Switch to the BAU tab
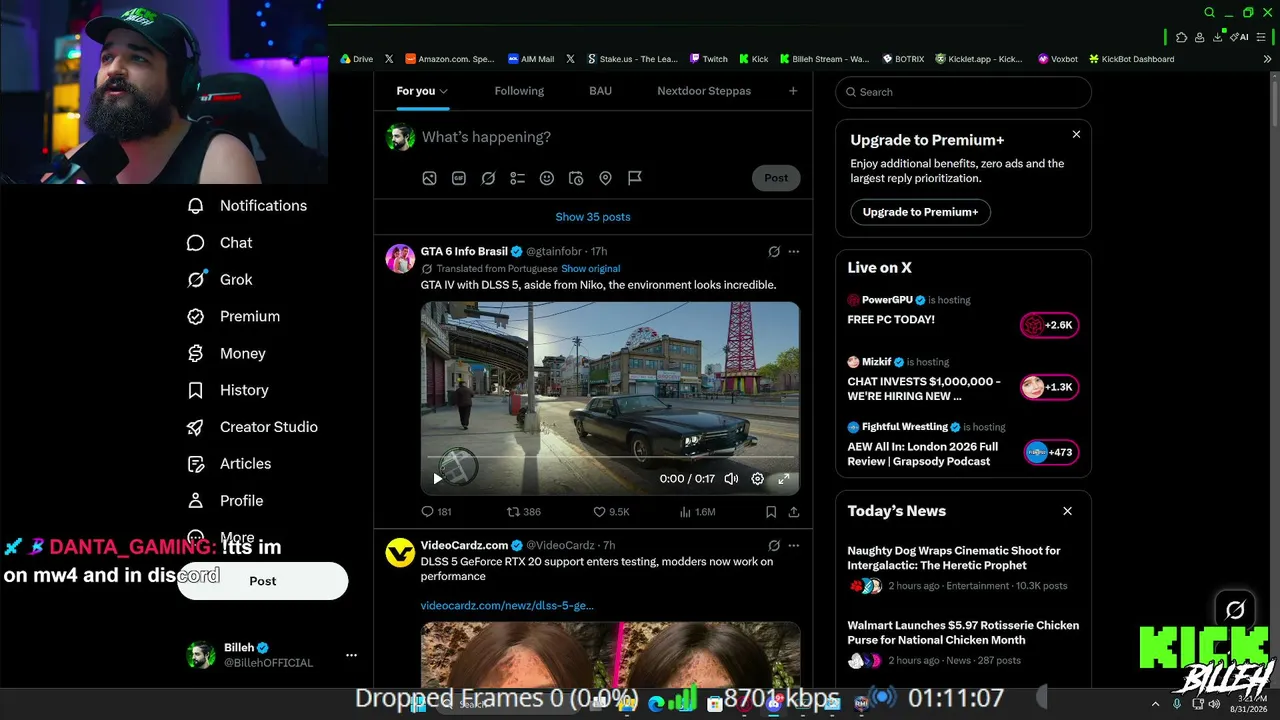The width and height of the screenshot is (1280, 720). coord(600,91)
